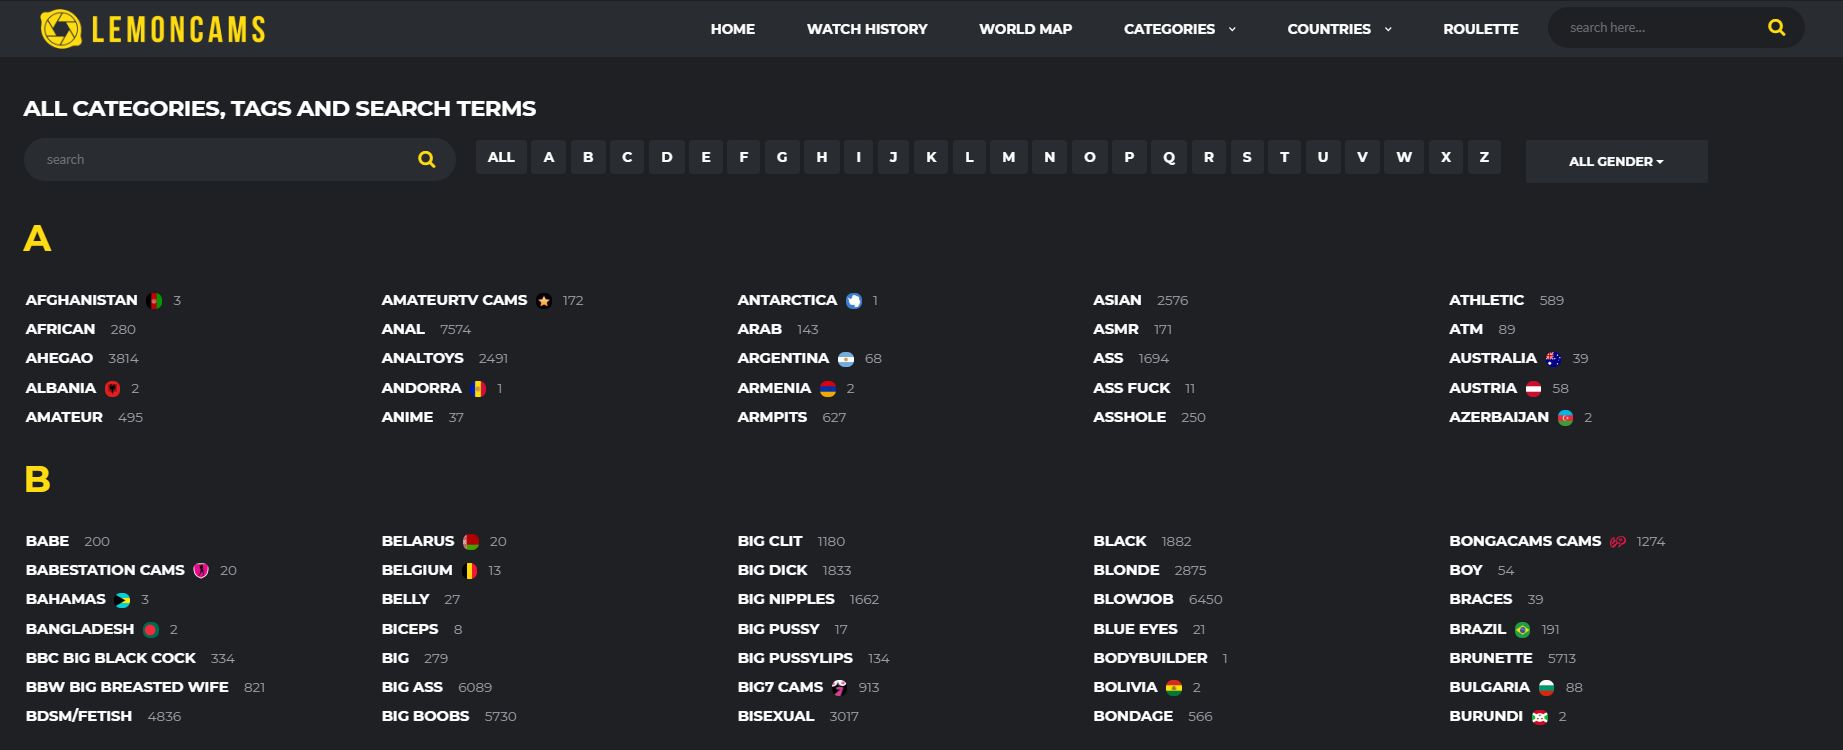Open the Anime category link
The height and width of the screenshot is (750, 1843).
pos(407,417)
